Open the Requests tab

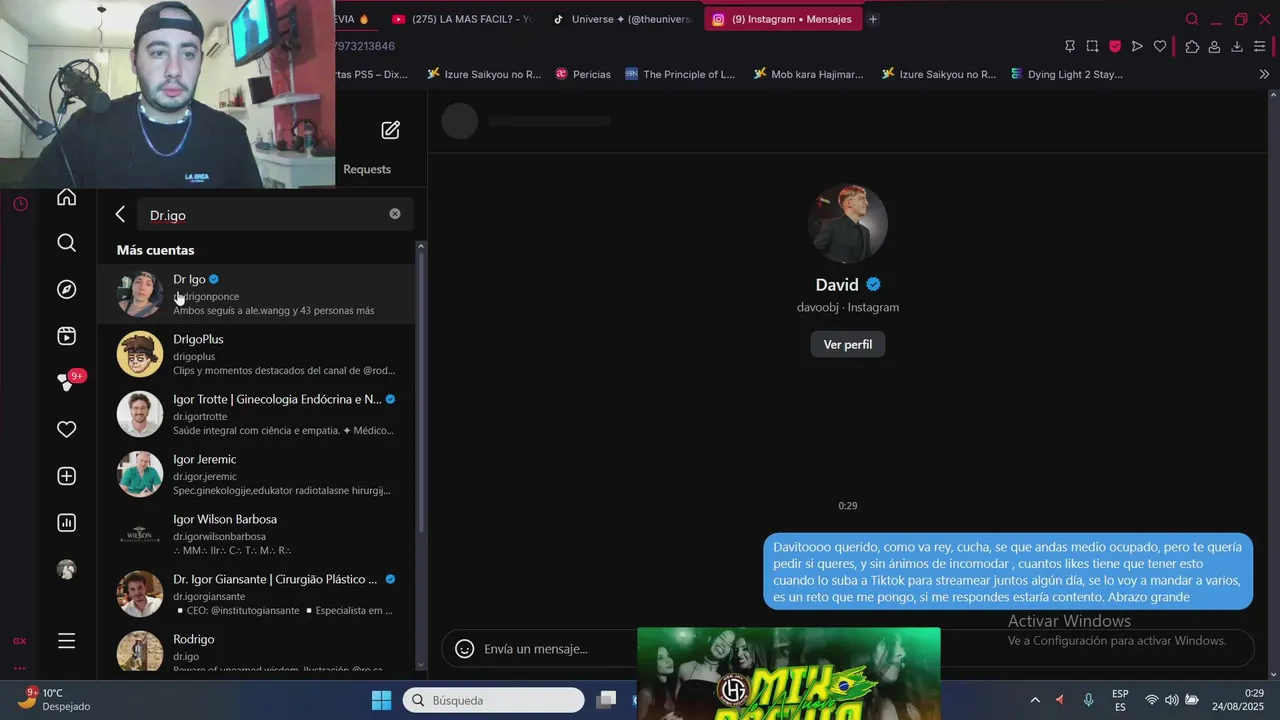367,169
